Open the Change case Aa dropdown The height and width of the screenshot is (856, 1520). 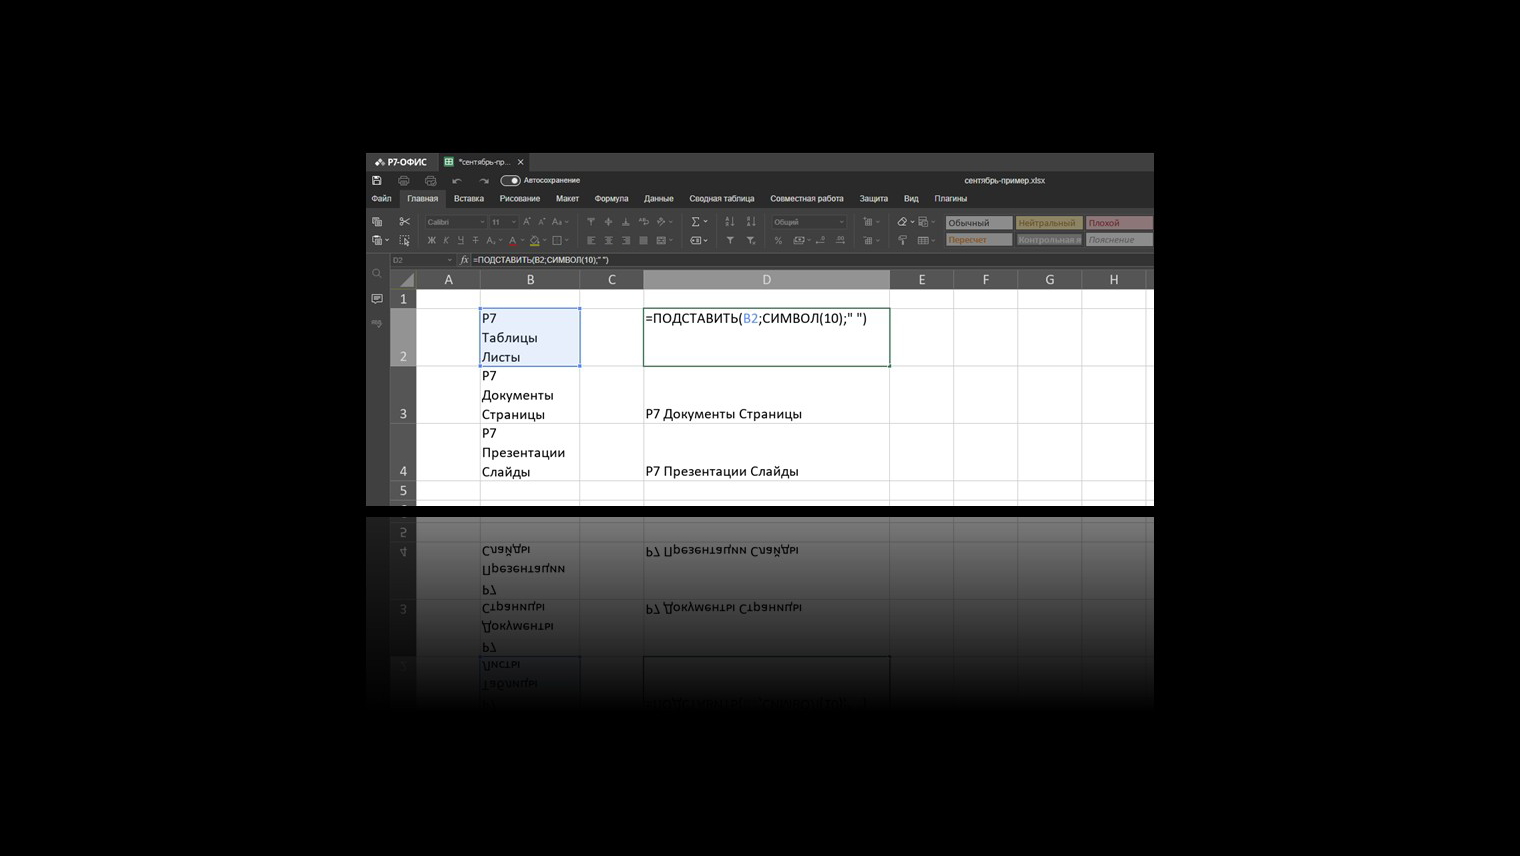coord(560,222)
